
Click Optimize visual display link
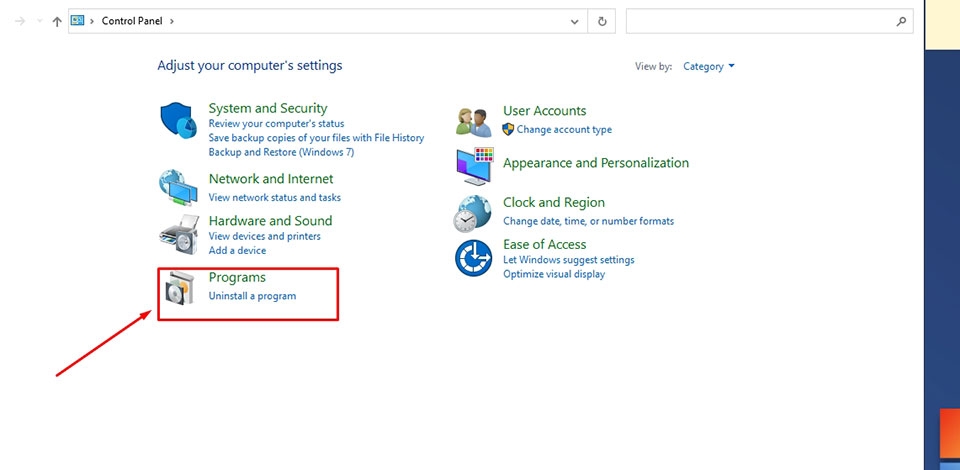(x=553, y=274)
